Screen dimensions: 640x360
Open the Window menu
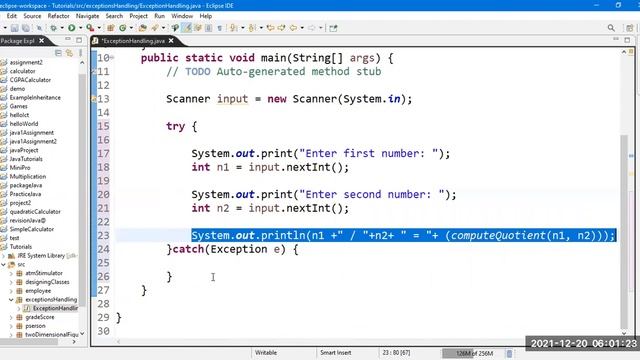coord(182,16)
